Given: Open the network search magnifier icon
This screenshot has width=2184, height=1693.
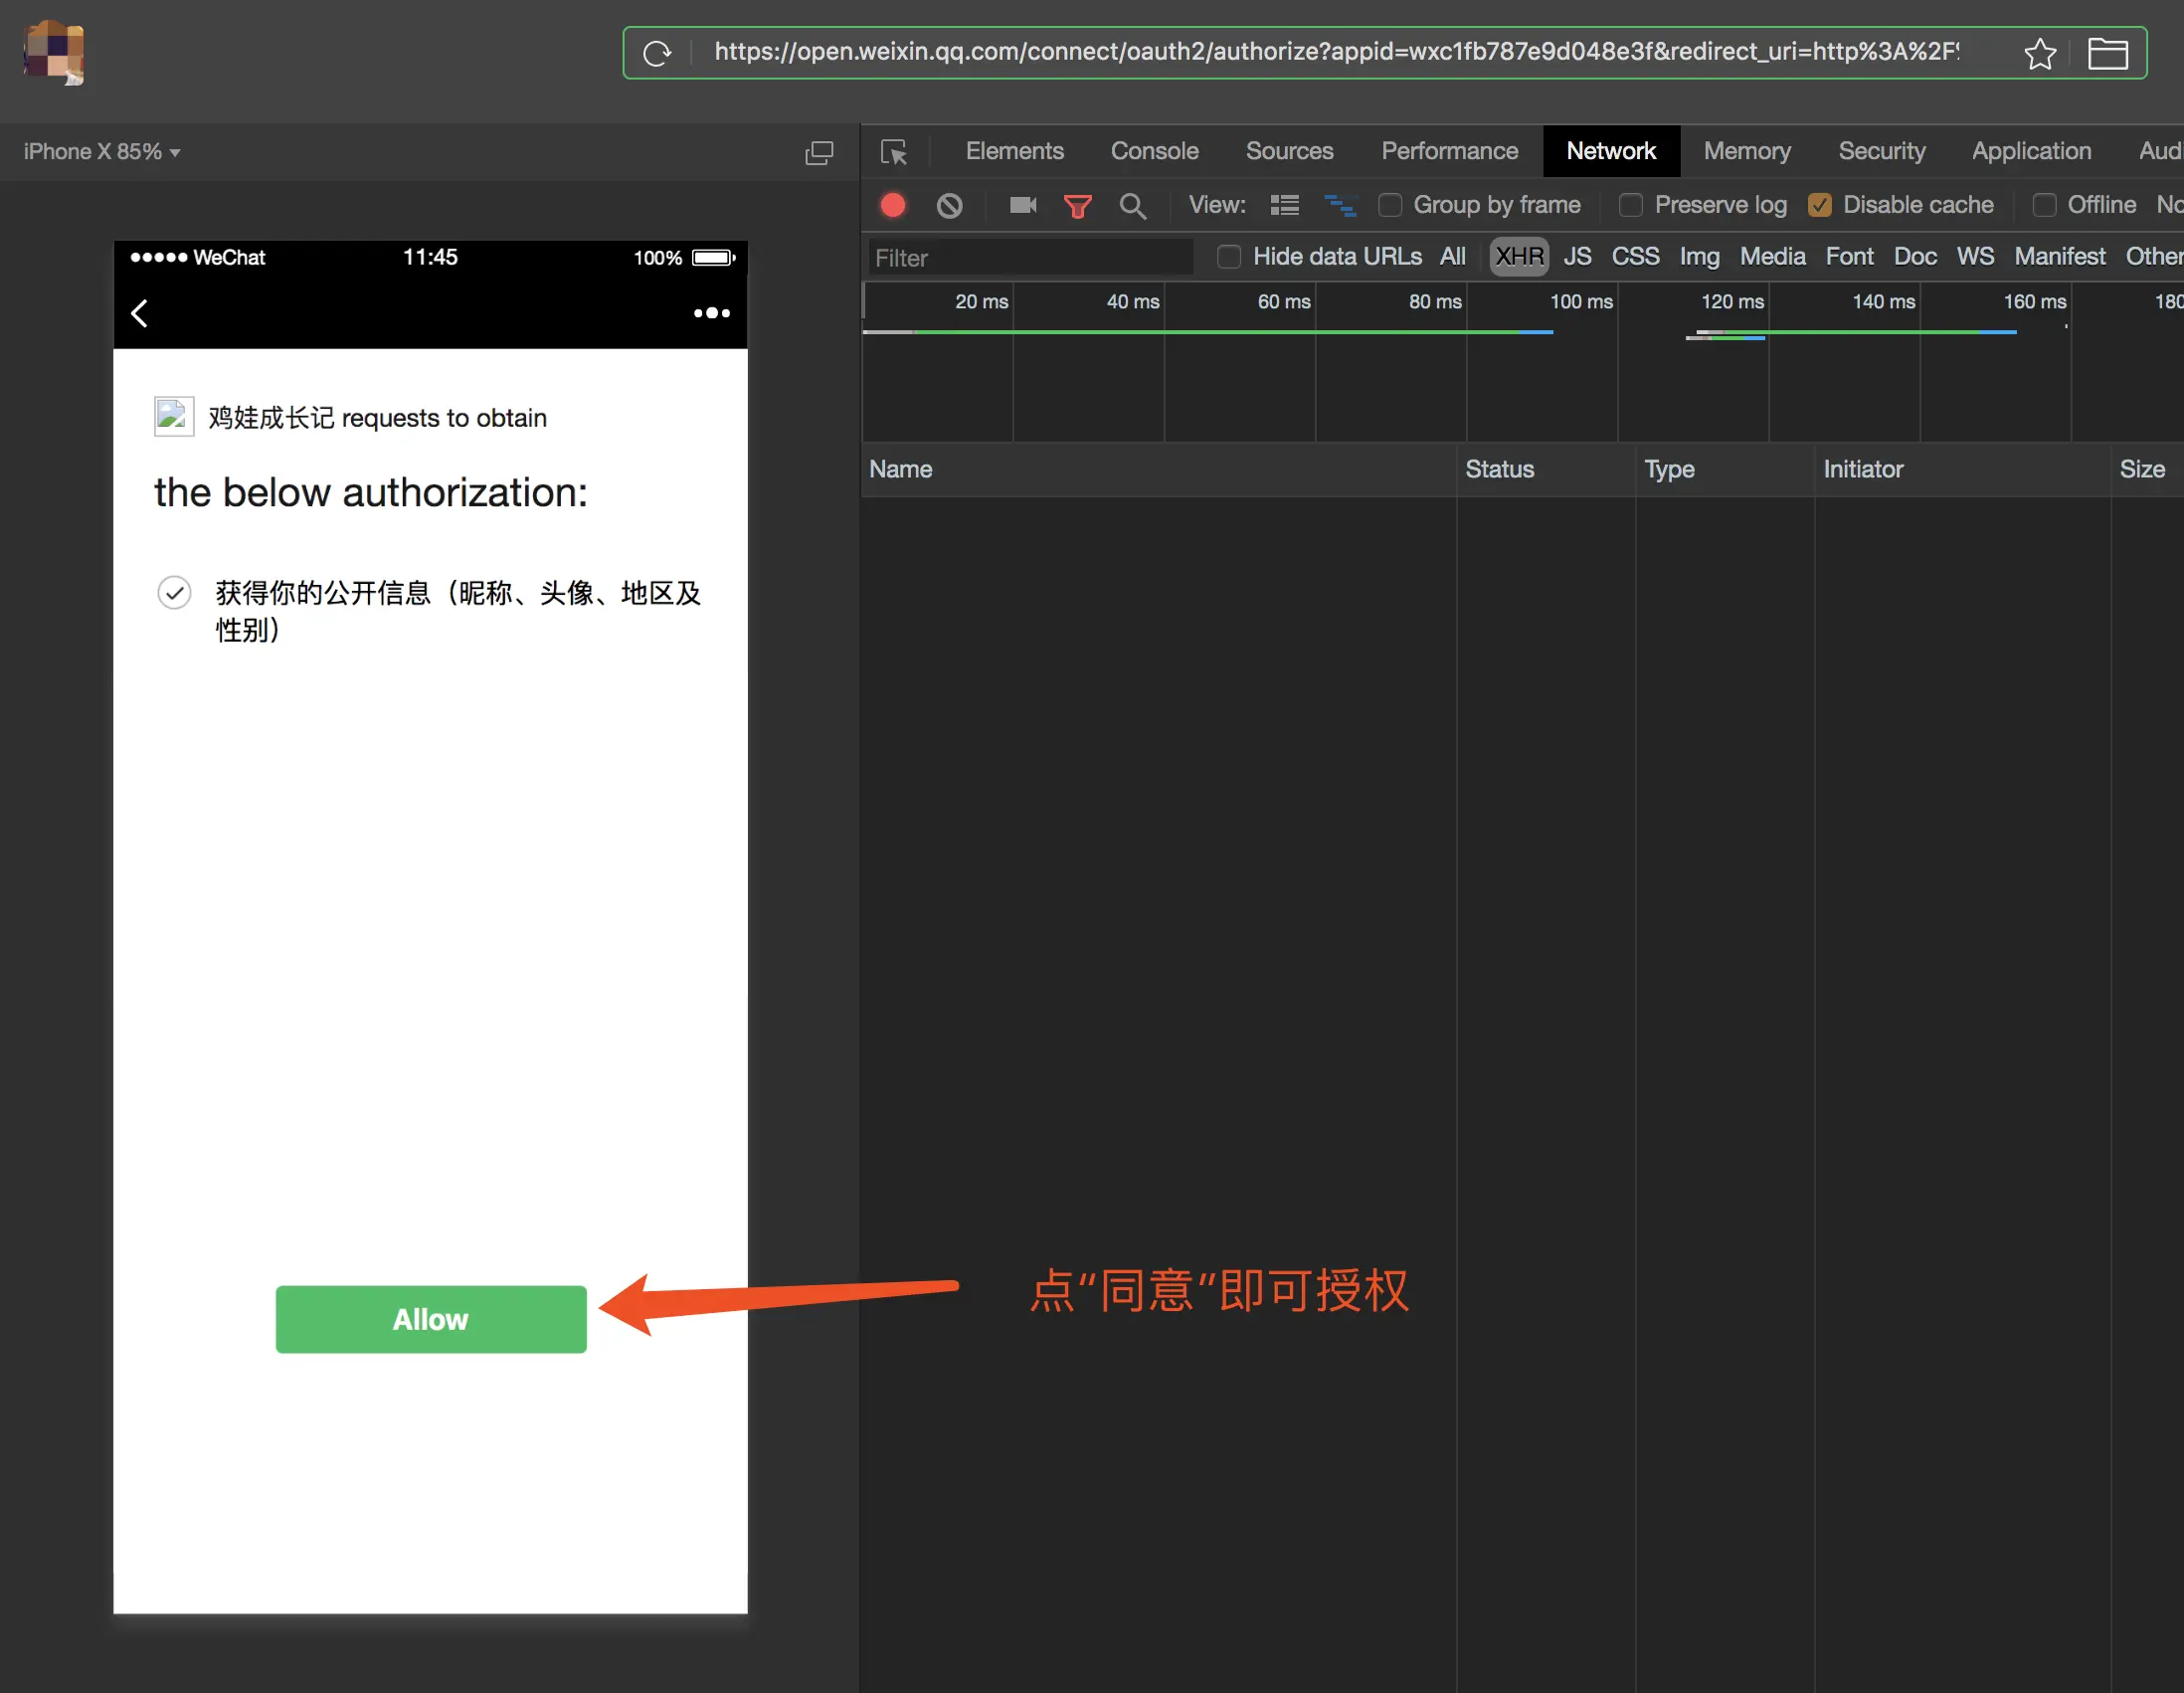Looking at the screenshot, I should pos(1132,206).
